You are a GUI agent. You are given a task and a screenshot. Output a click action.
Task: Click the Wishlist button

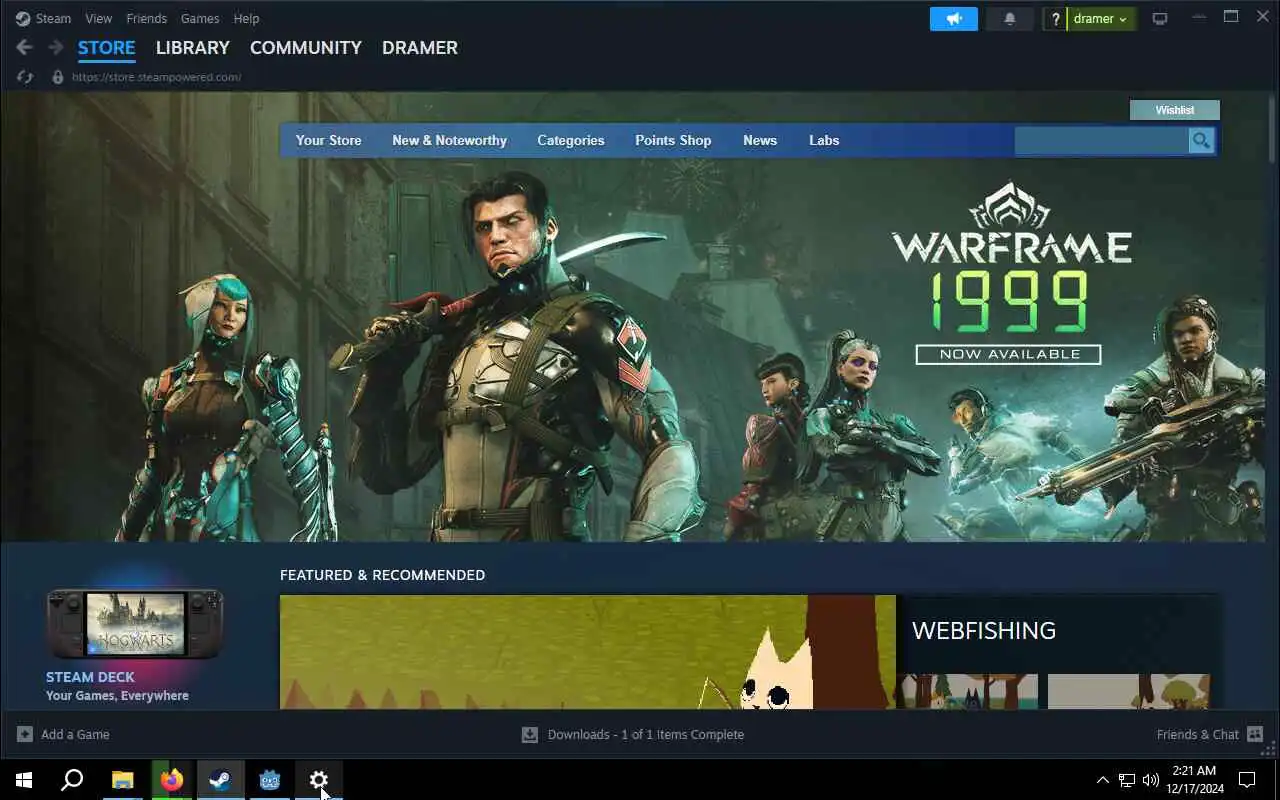point(1175,110)
